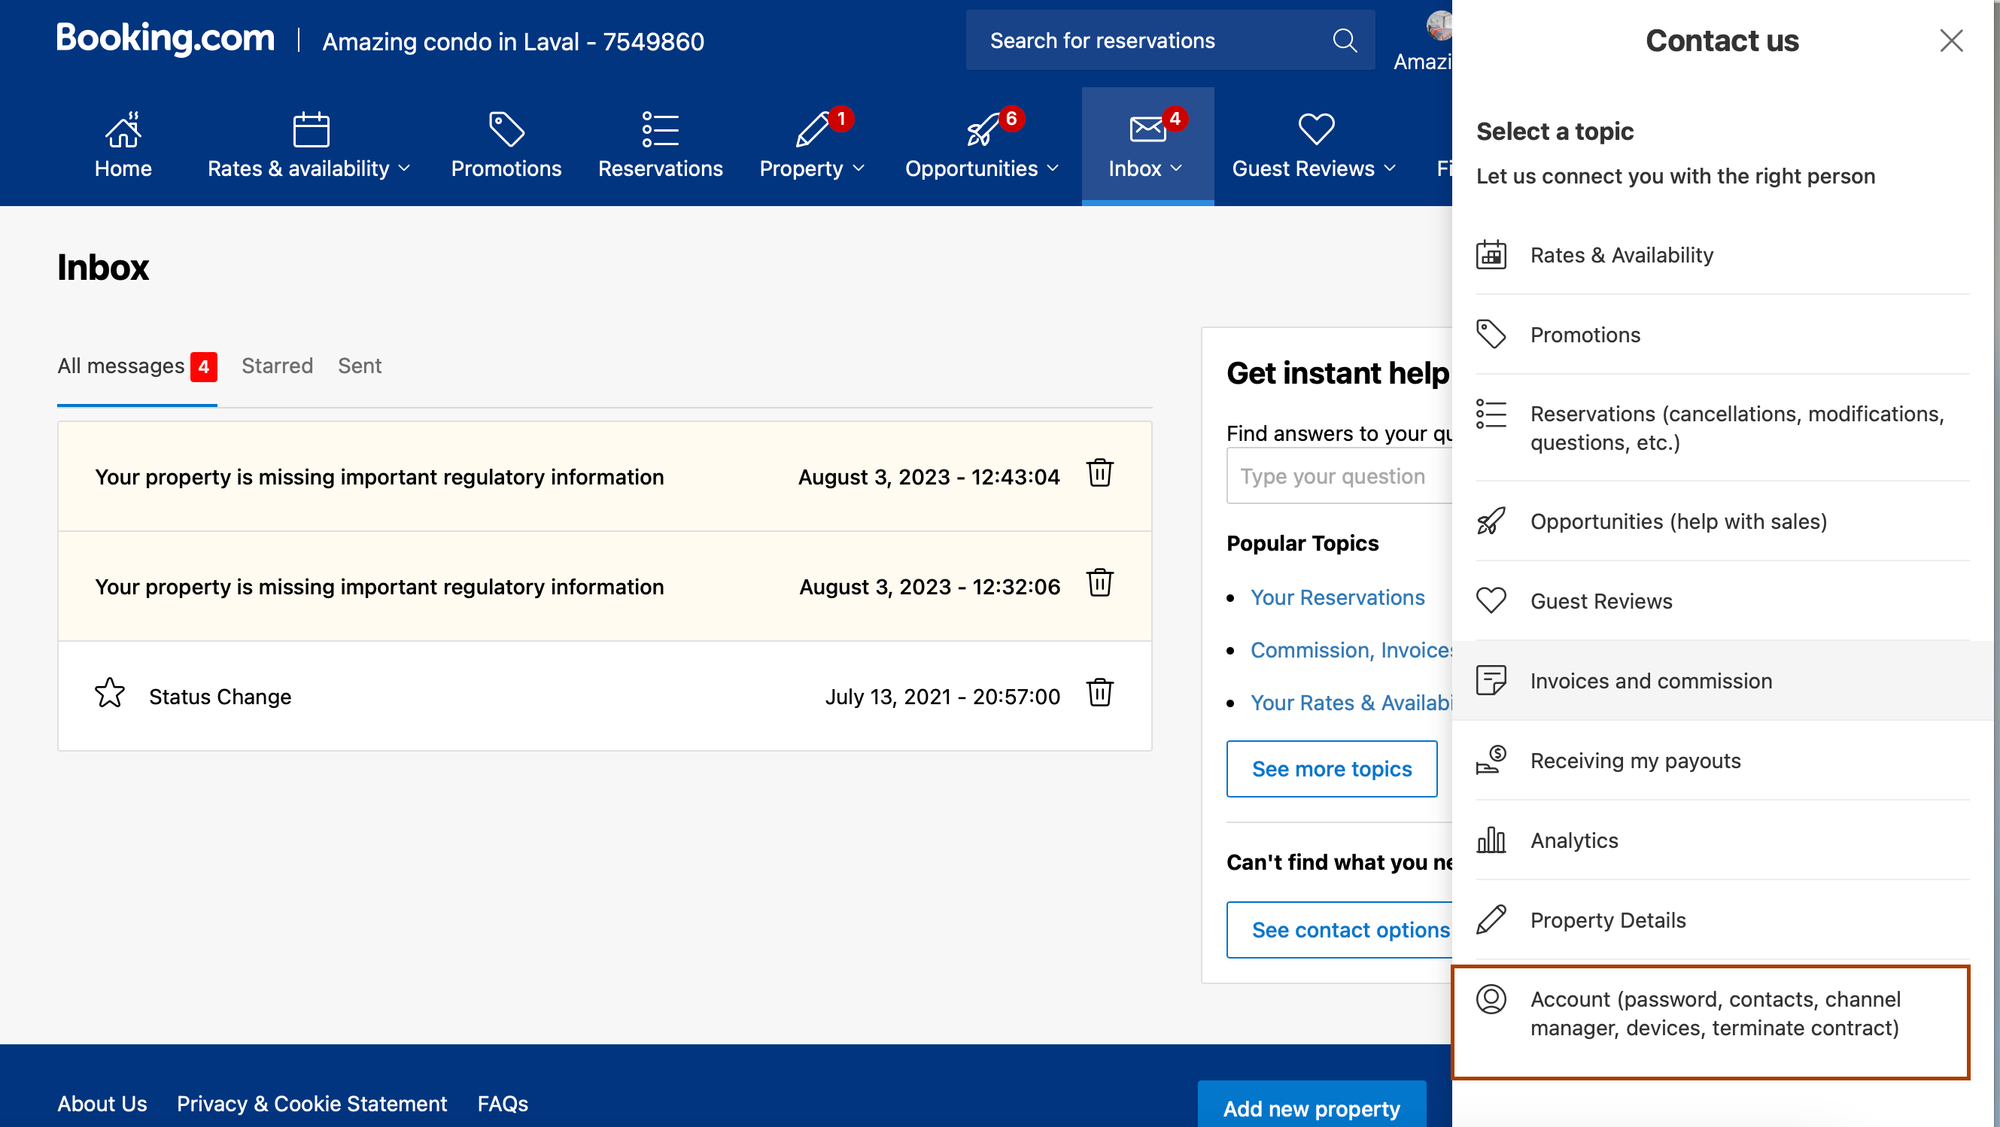Click the Rates & Availability nav icon

coord(310,128)
